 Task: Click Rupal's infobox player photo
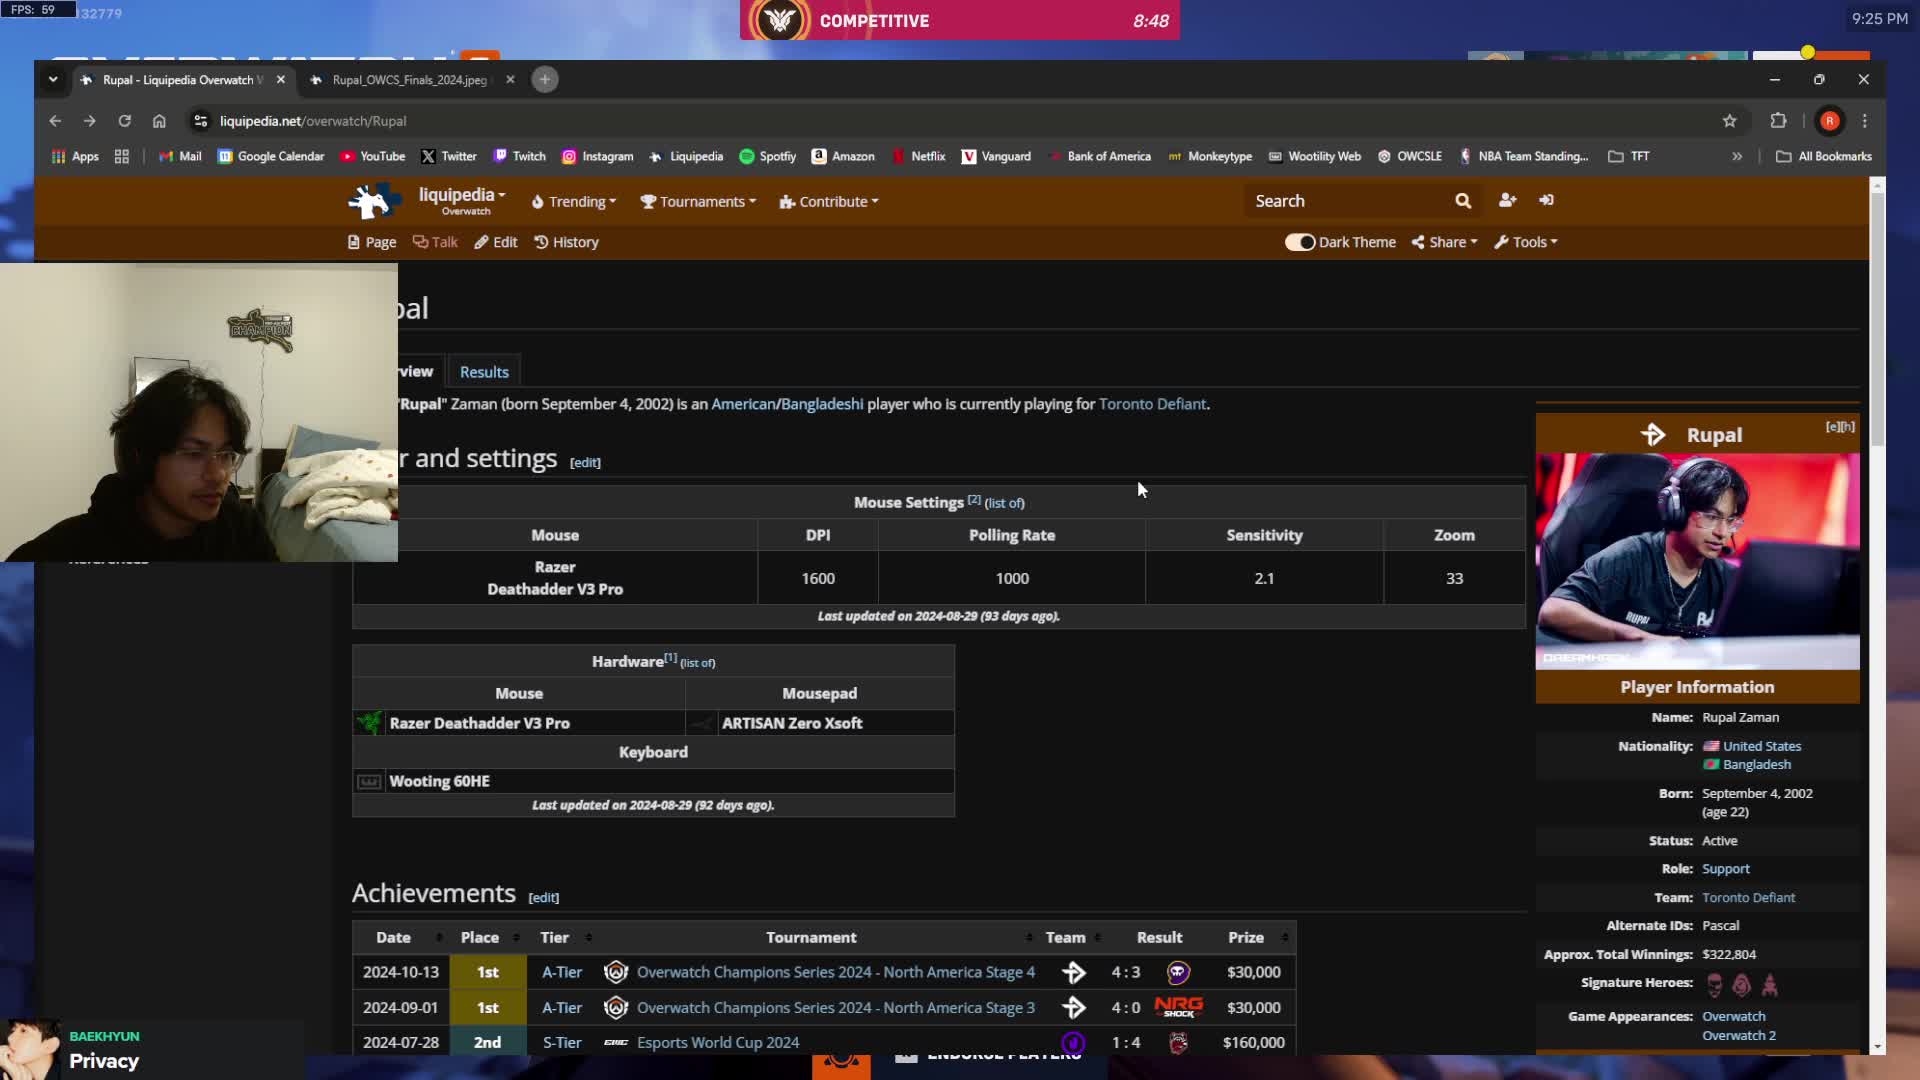click(x=1698, y=561)
